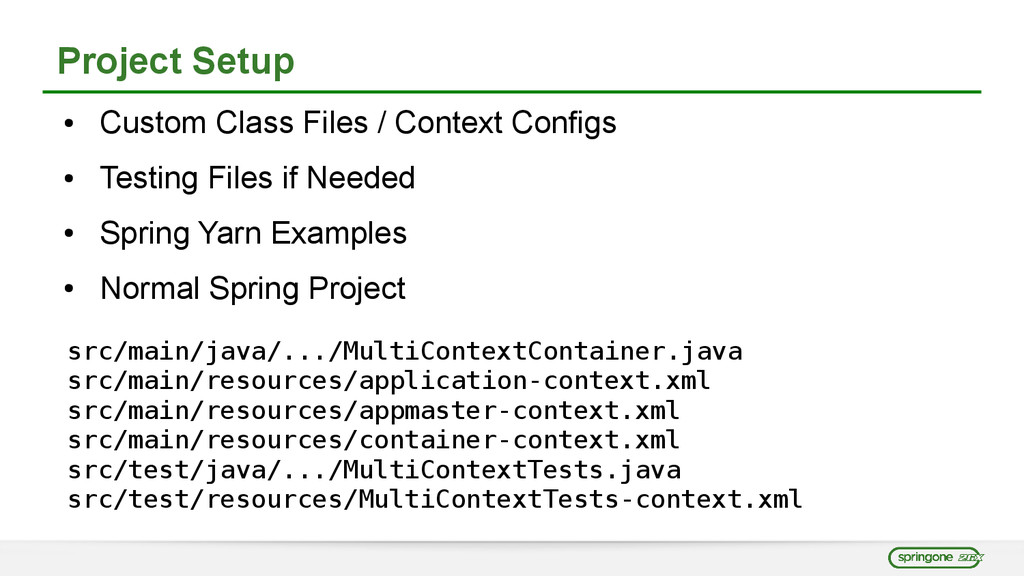Click the bullet dot before Testing Files

[x=69, y=180]
